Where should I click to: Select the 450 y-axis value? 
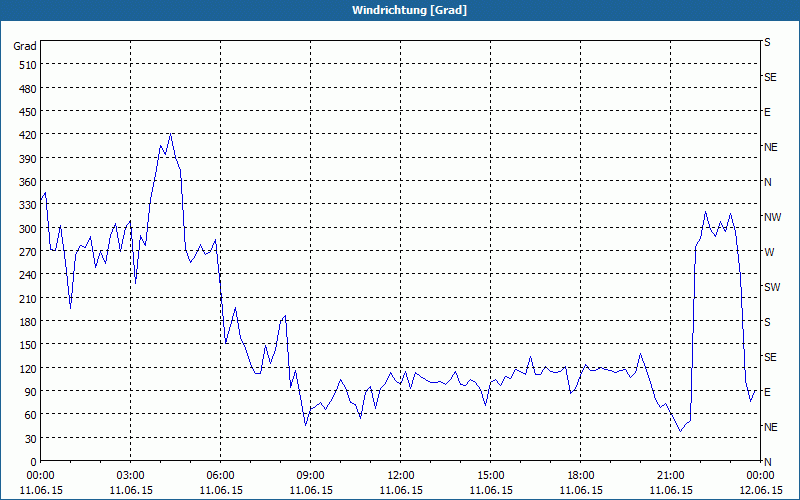tap(28, 112)
